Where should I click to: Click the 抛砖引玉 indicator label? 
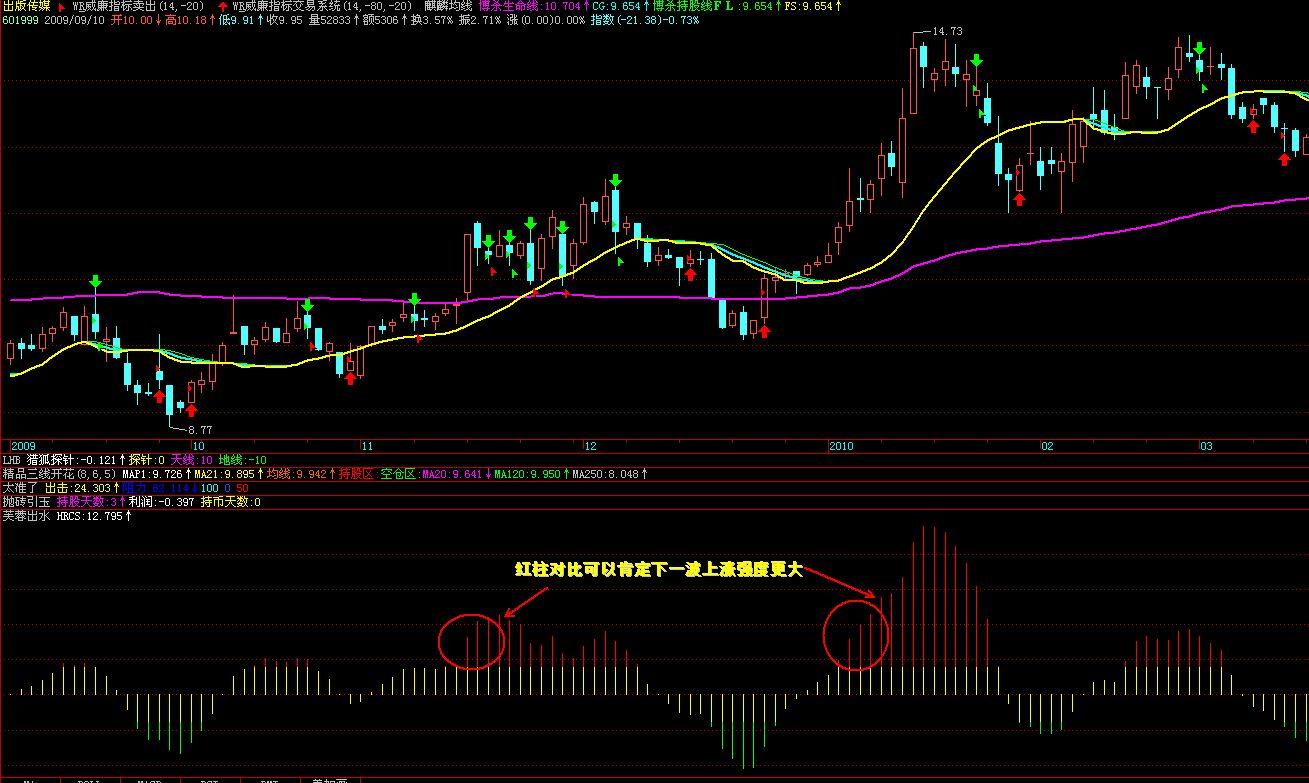pos(26,502)
